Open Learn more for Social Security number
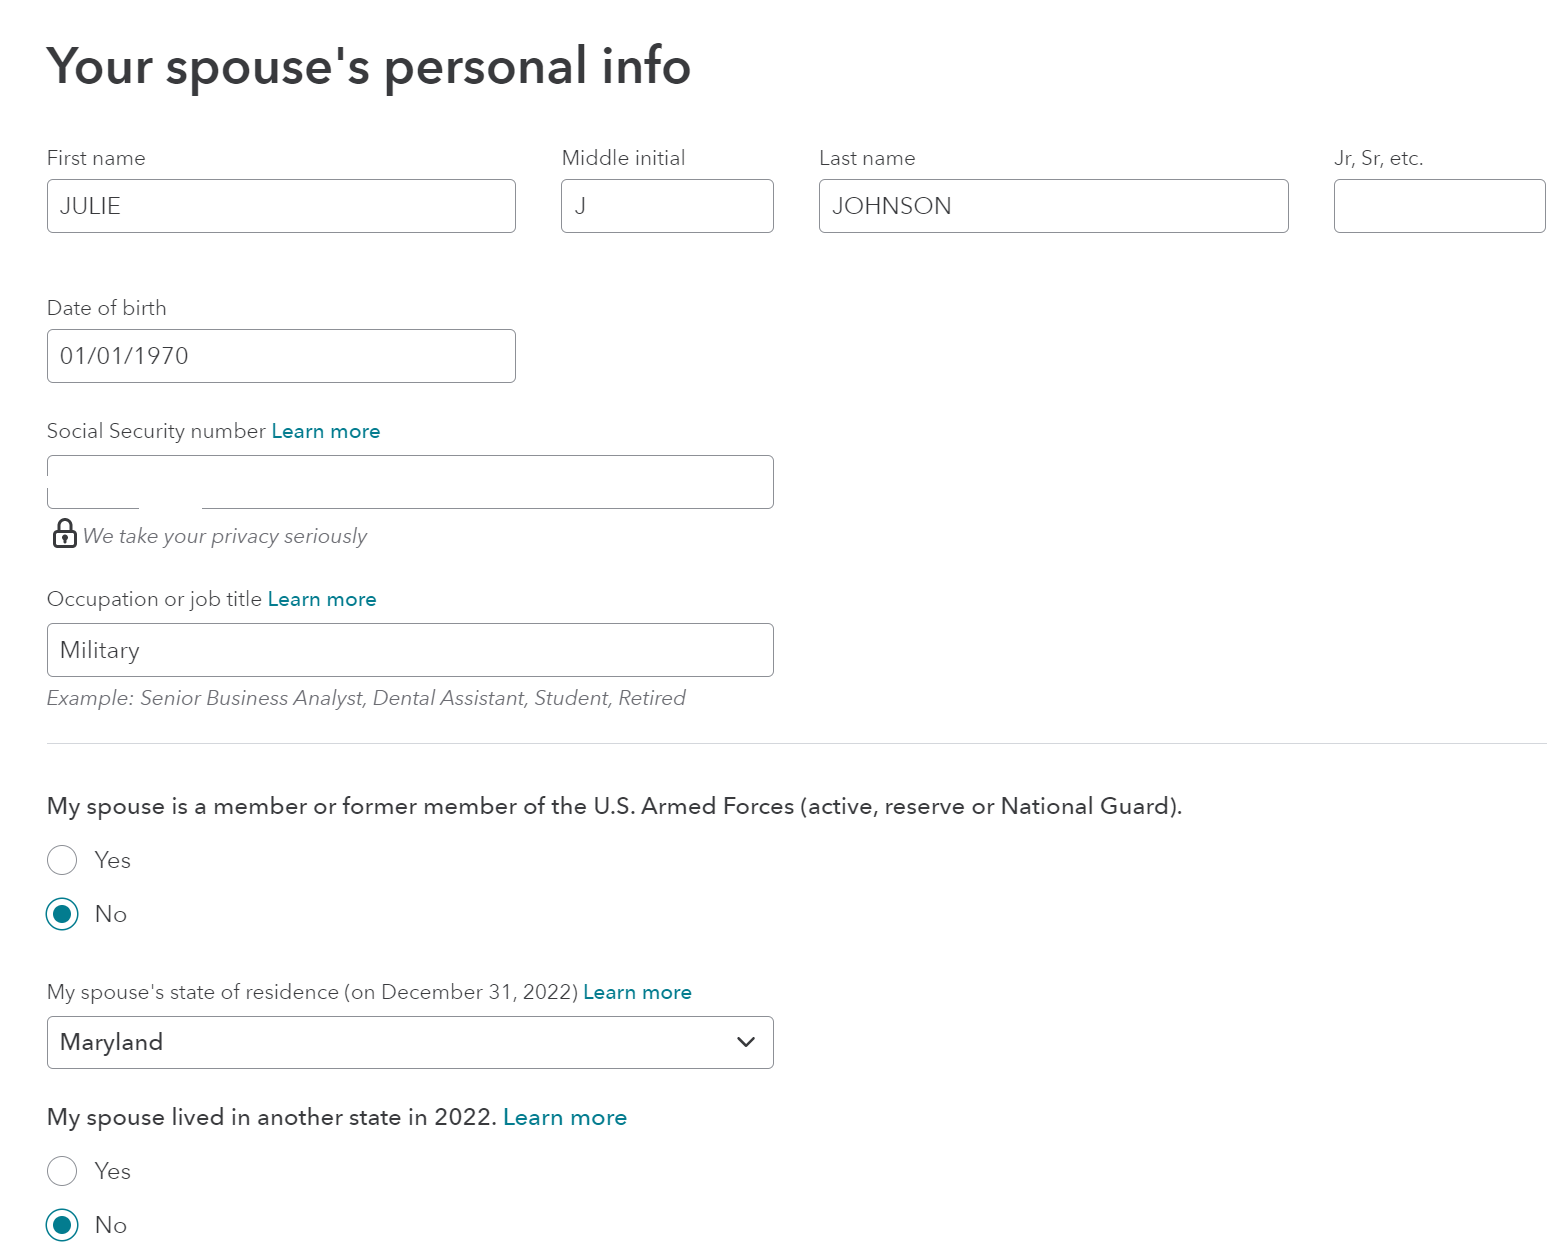 (x=326, y=431)
